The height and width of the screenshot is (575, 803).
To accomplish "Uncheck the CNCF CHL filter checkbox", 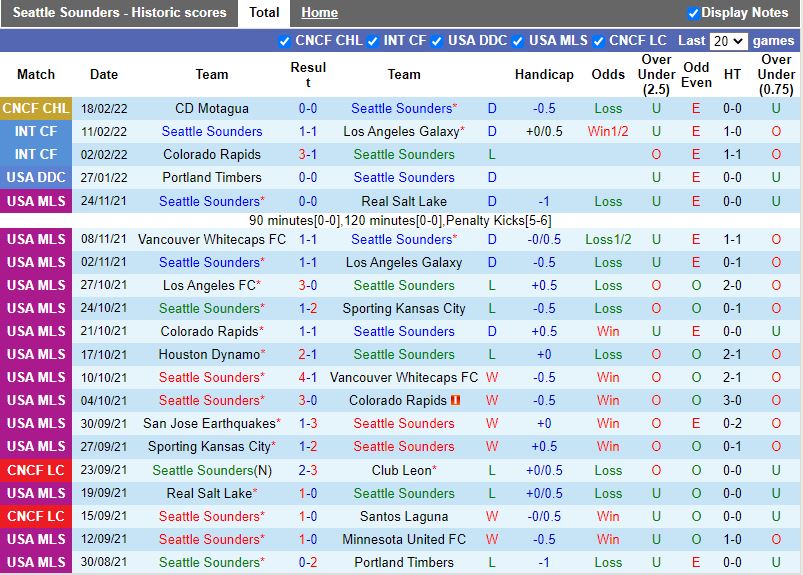I will tap(284, 41).
